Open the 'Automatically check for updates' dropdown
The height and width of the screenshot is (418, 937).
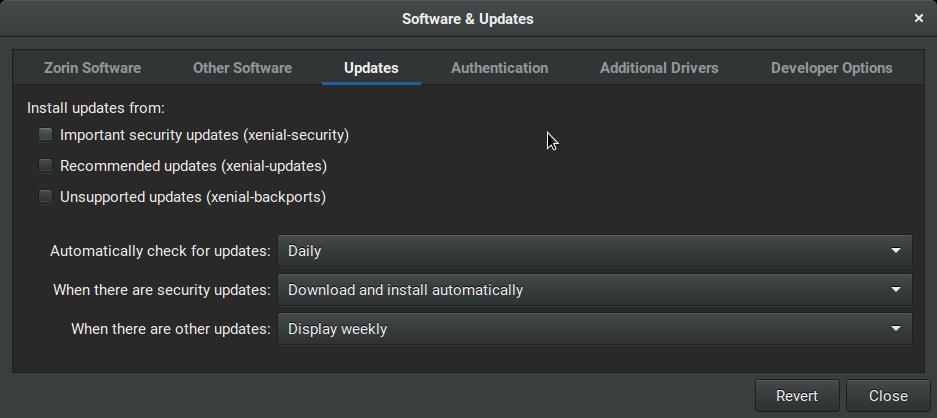coord(594,251)
